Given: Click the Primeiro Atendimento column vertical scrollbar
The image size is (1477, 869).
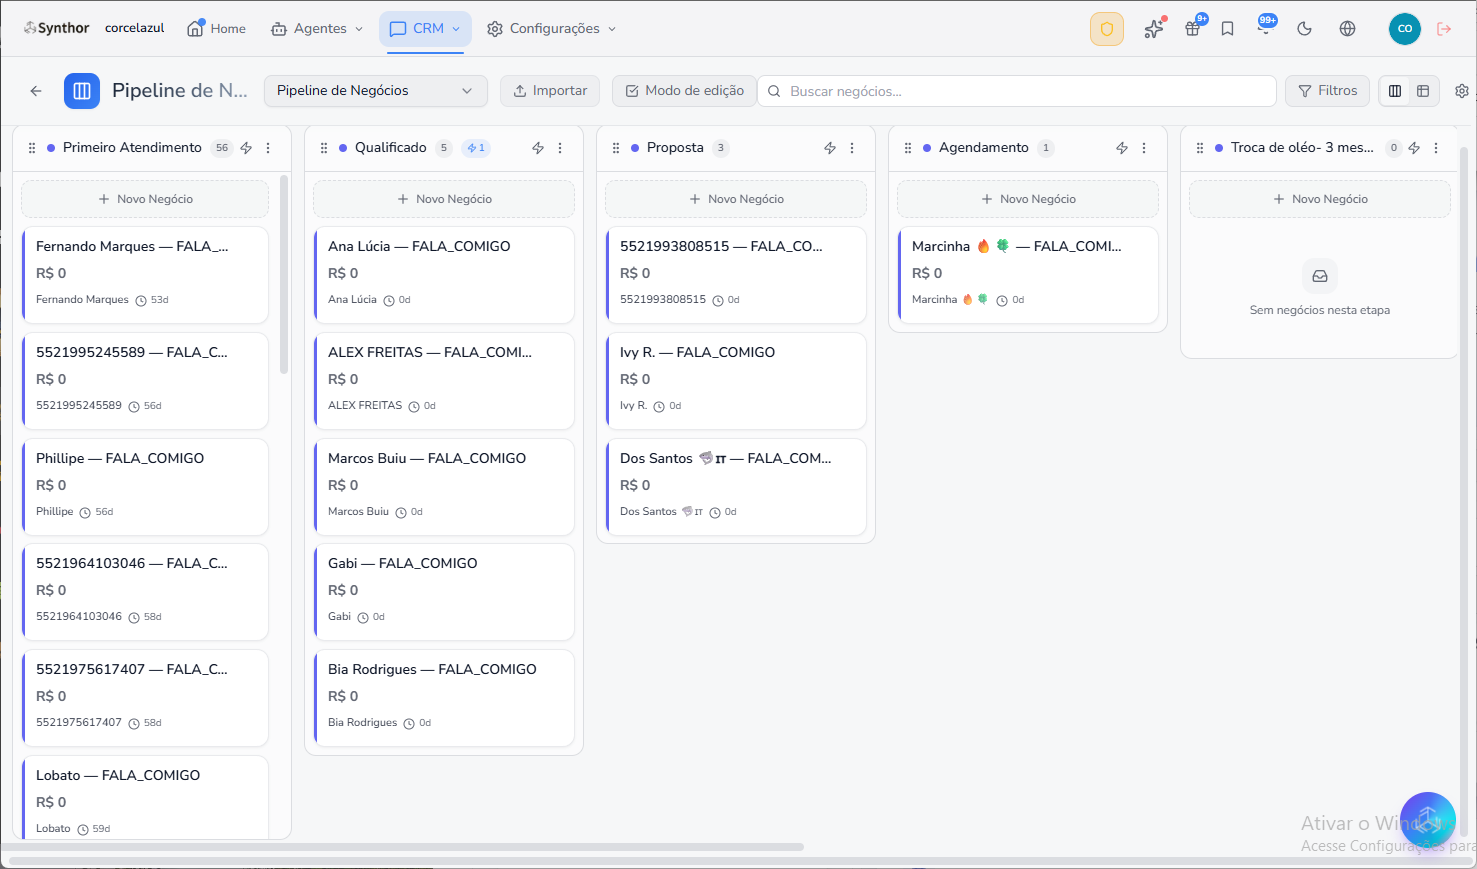Looking at the screenshot, I should (x=284, y=275).
